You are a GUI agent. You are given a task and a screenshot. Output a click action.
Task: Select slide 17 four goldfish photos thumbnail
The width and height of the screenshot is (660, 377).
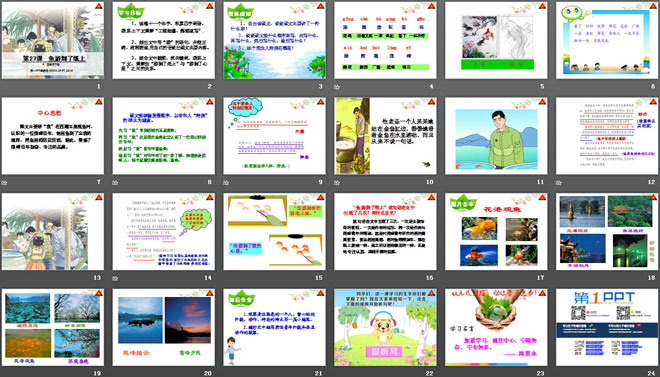pos(496,232)
